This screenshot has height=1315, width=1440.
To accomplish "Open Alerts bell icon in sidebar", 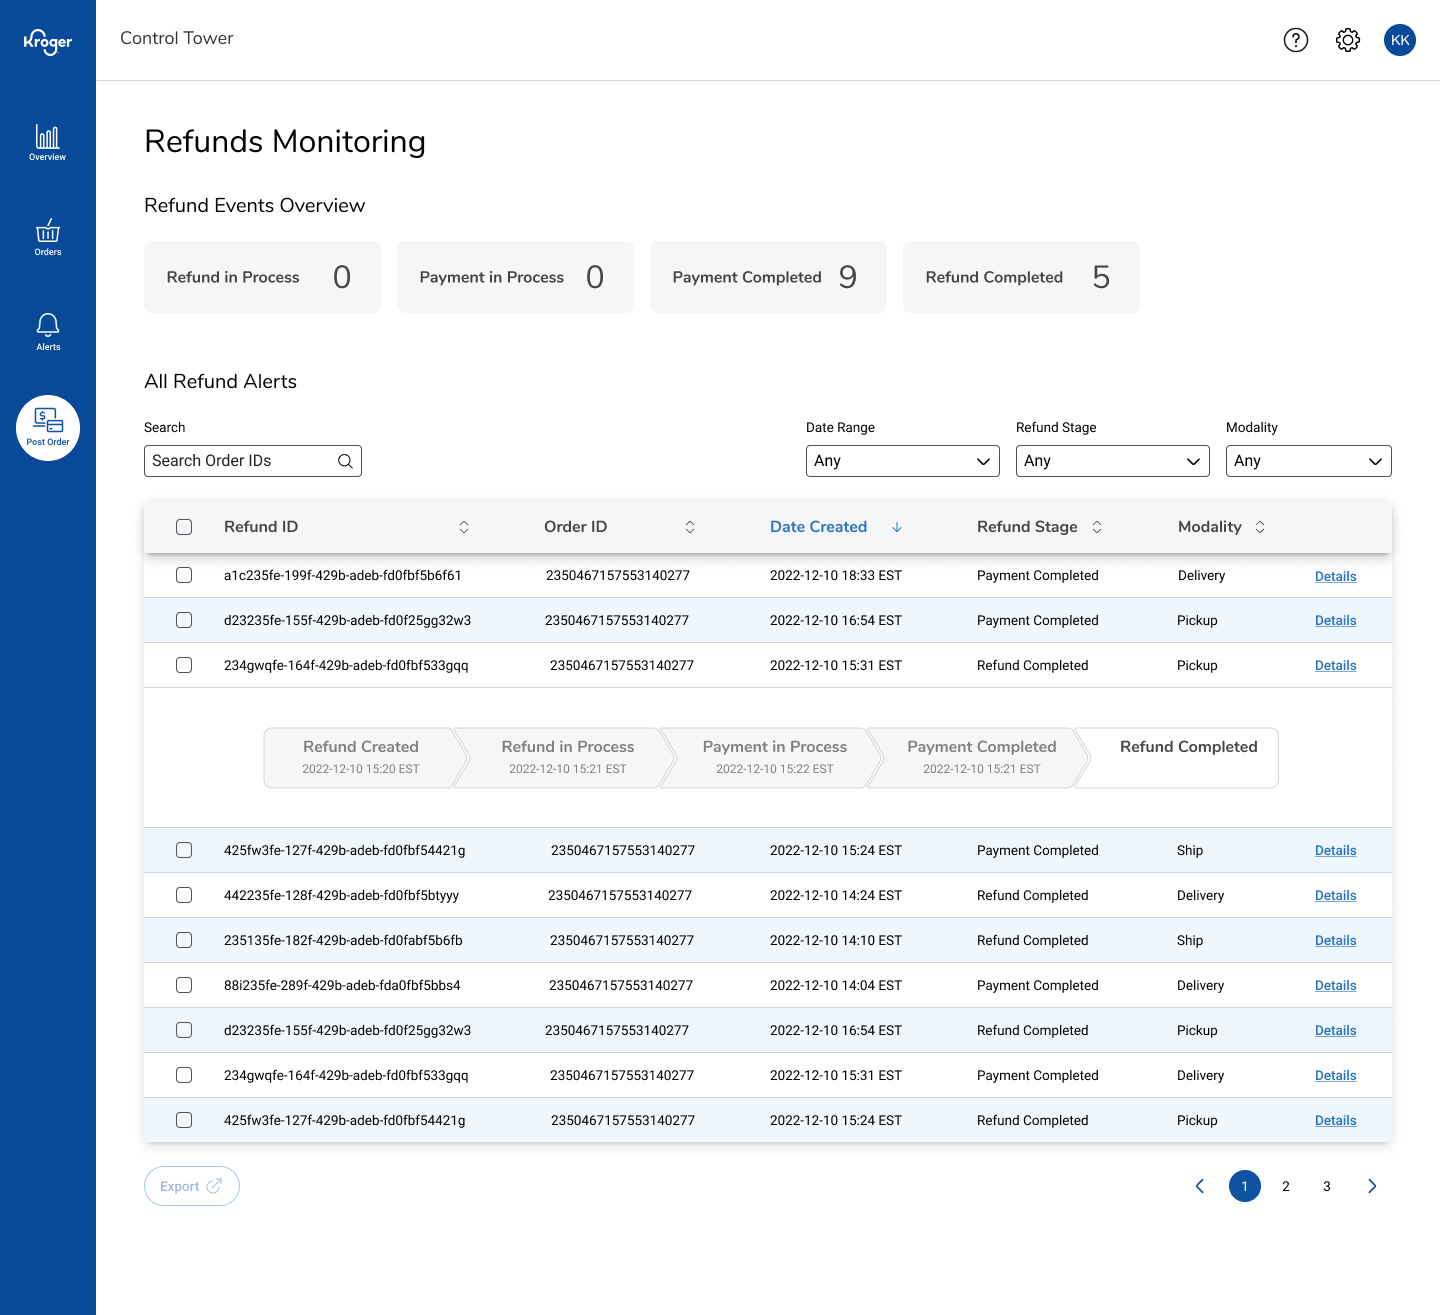I will [x=47, y=331].
